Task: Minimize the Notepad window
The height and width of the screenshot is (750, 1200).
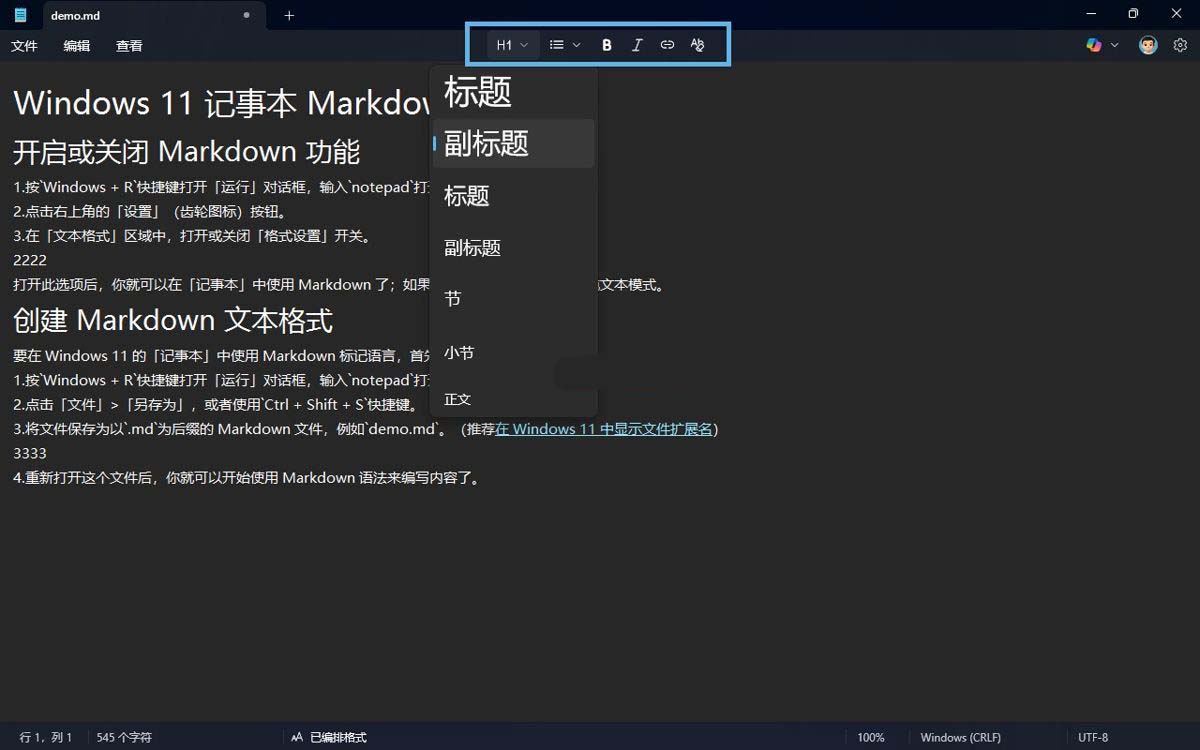Action: tap(1090, 14)
